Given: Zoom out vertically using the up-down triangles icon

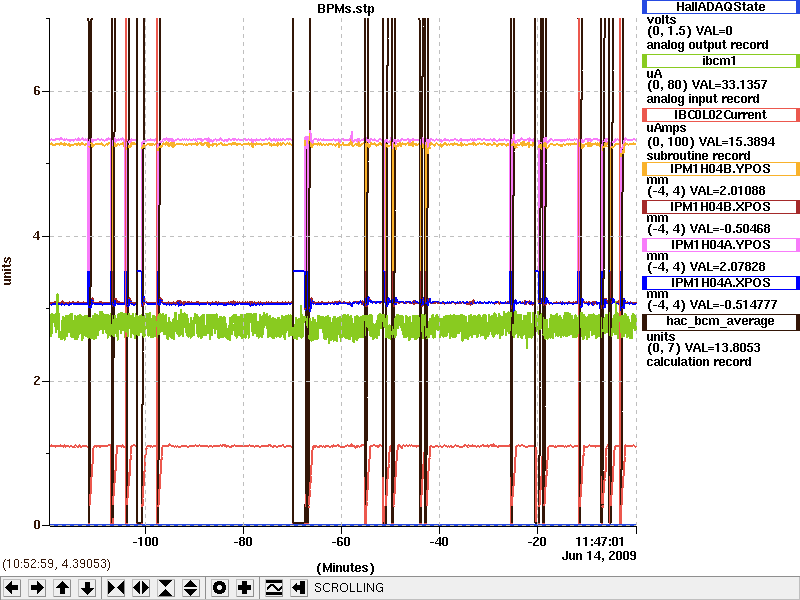Looking at the screenshot, I should tap(191, 588).
